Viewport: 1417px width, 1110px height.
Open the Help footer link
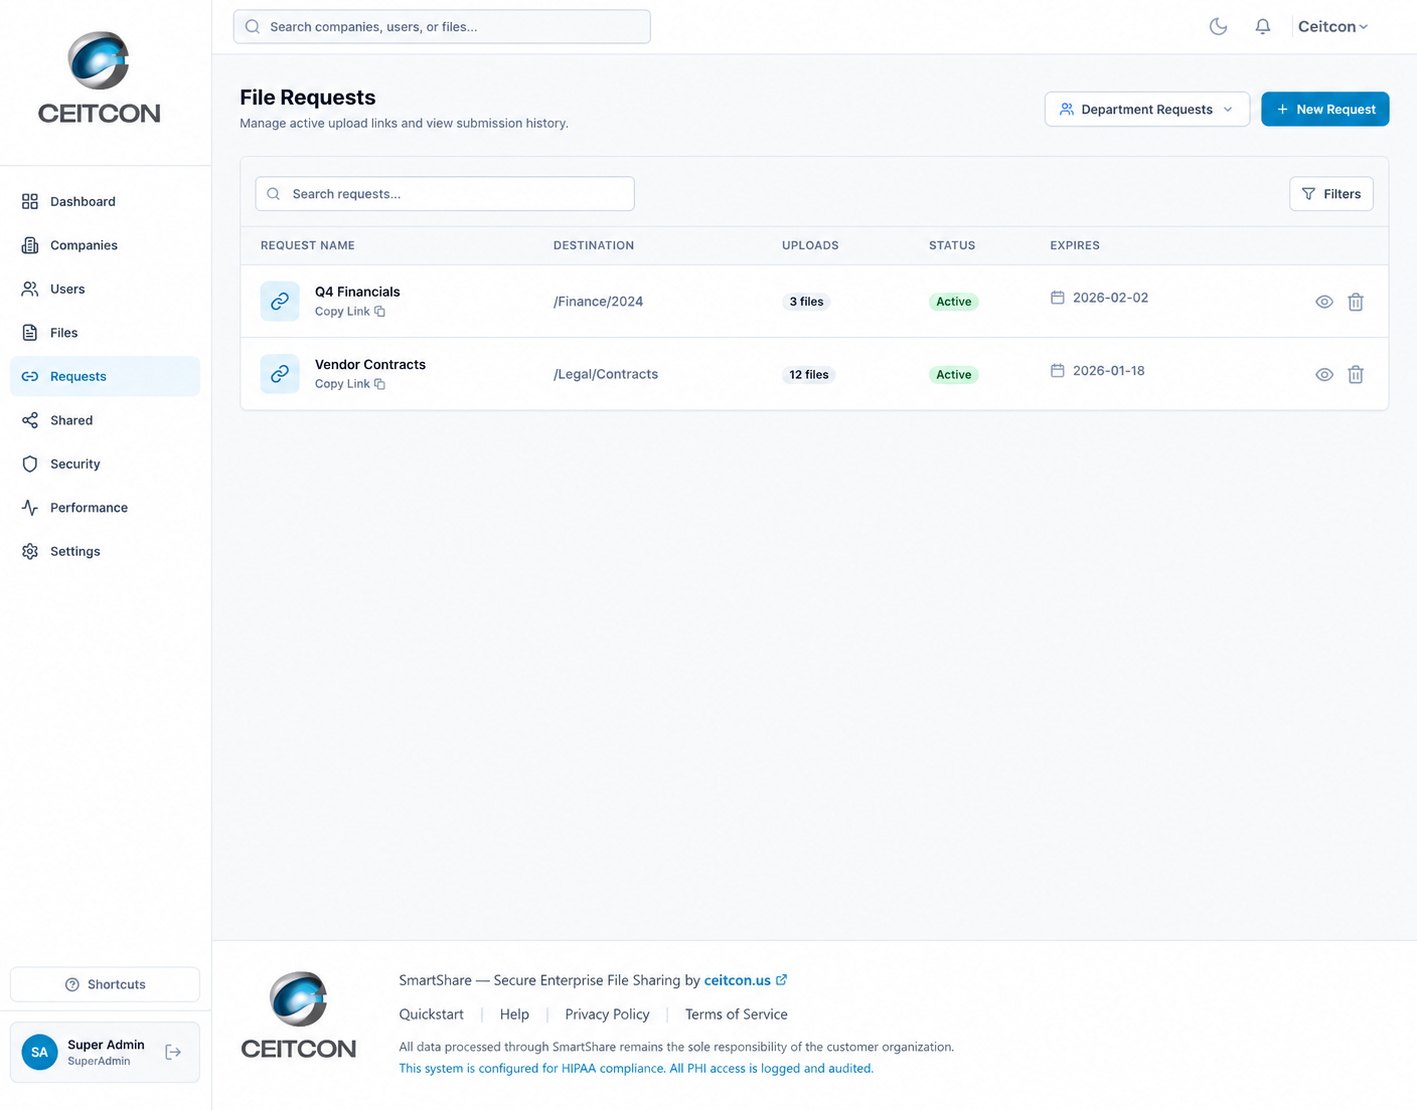(x=514, y=1014)
